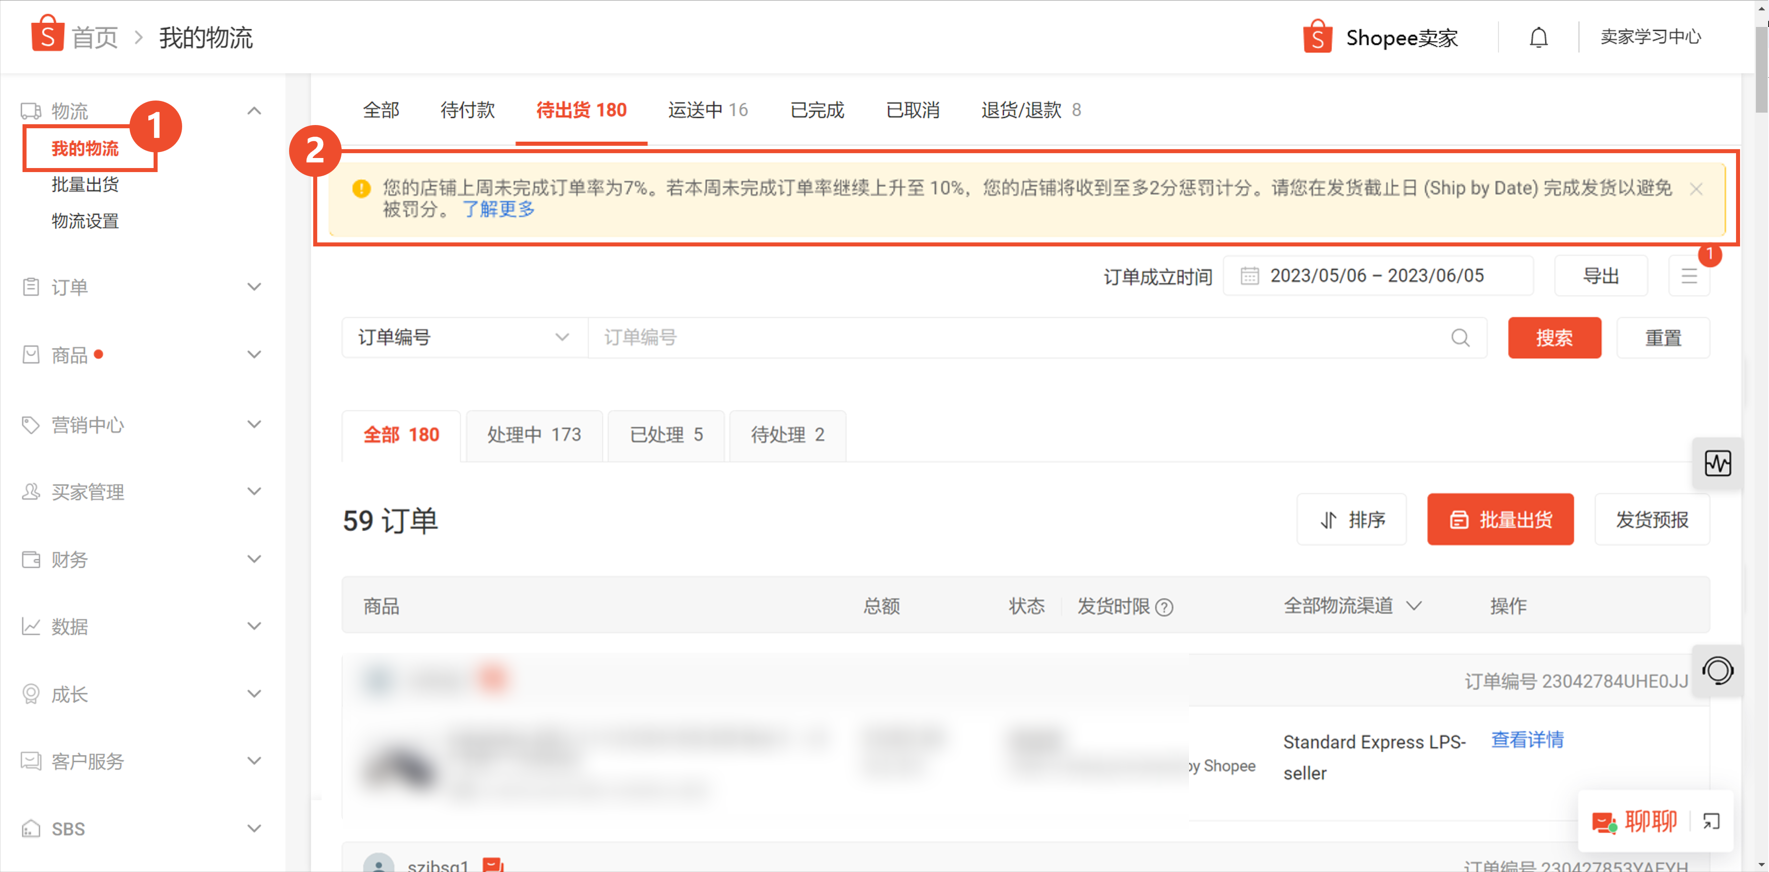Expand the 买家管理 sidebar section
The image size is (1769, 872).
coord(254,491)
